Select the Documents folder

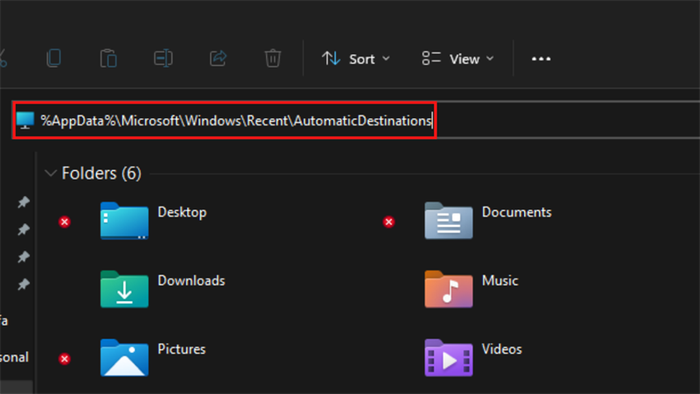pos(488,221)
